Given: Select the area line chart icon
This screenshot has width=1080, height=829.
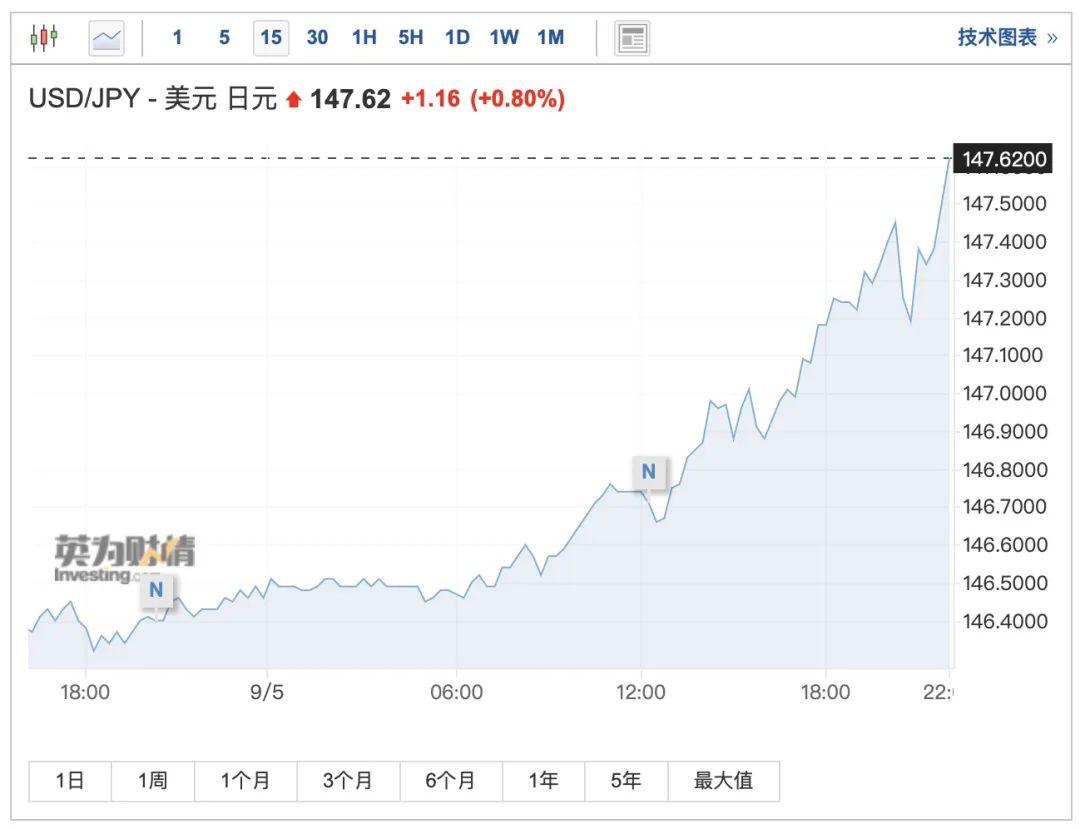Looking at the screenshot, I should (x=107, y=38).
